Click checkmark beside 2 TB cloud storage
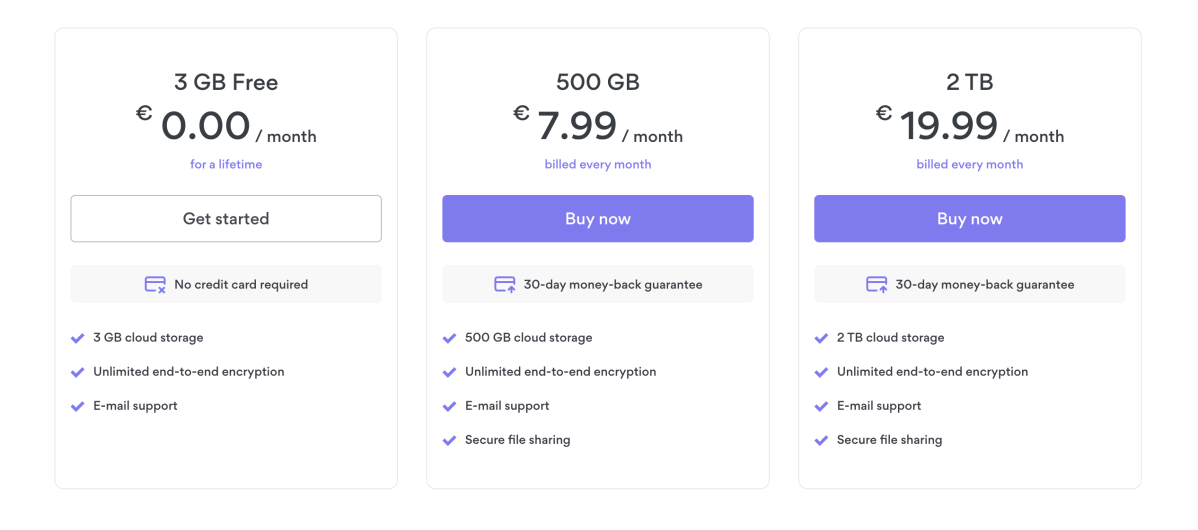 (x=822, y=338)
